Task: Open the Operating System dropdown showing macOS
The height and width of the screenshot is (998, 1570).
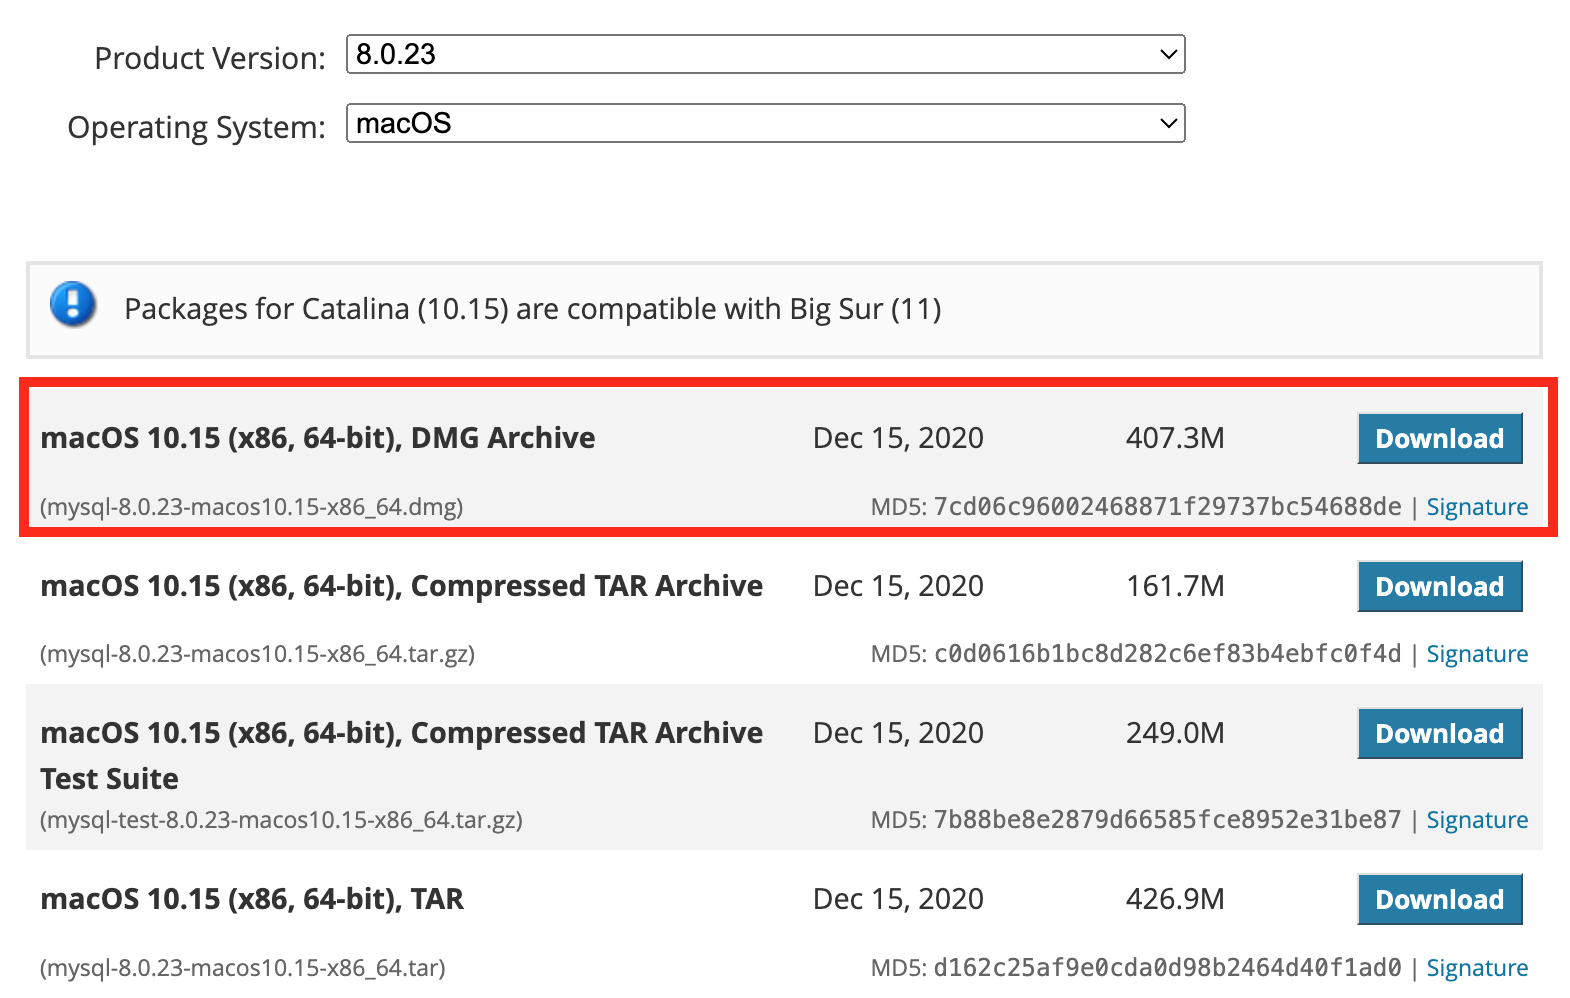Action: pos(765,123)
